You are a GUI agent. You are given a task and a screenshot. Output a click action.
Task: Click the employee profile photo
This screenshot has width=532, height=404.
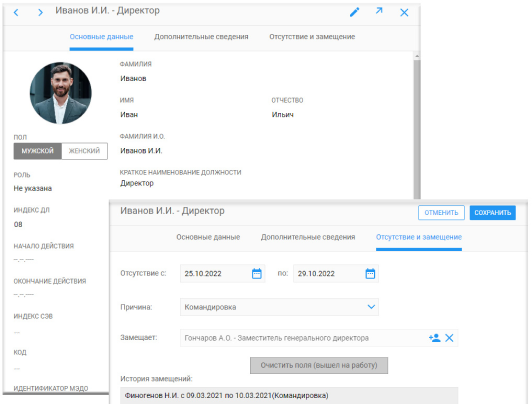pyautogui.click(x=60, y=93)
